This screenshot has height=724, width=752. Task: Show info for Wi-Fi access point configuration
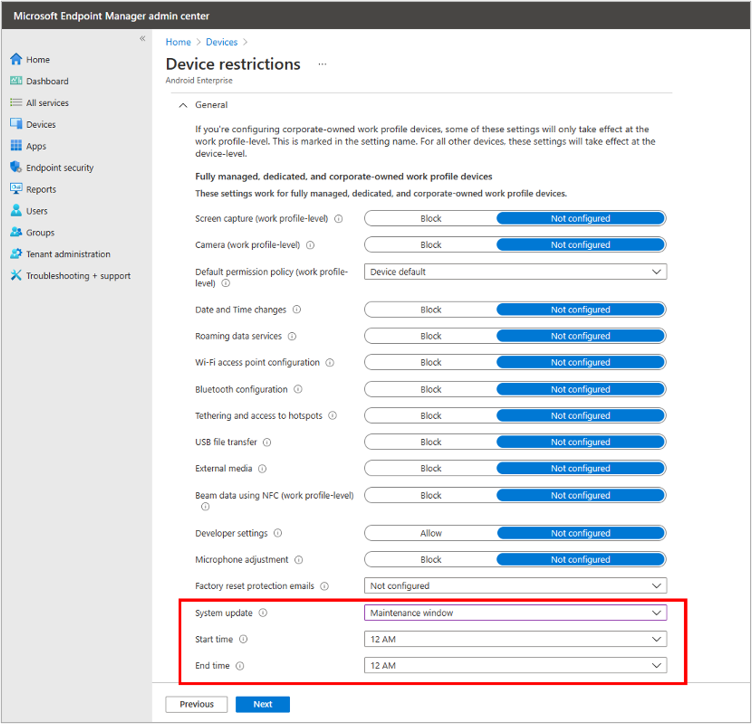(330, 362)
